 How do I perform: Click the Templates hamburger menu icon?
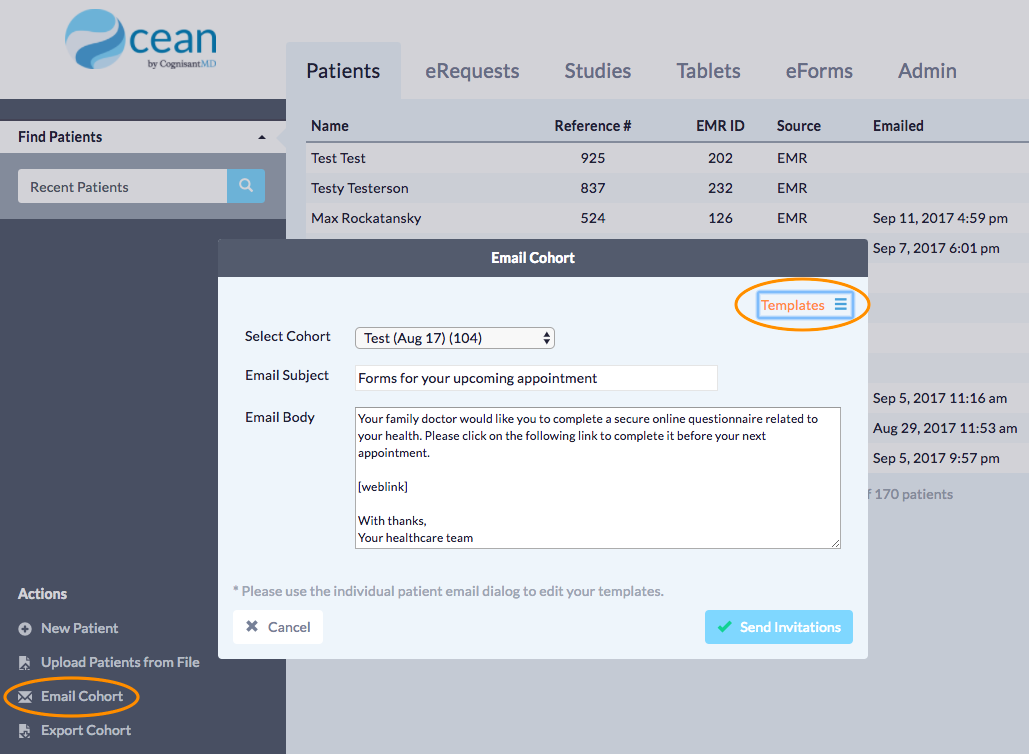[x=841, y=305]
